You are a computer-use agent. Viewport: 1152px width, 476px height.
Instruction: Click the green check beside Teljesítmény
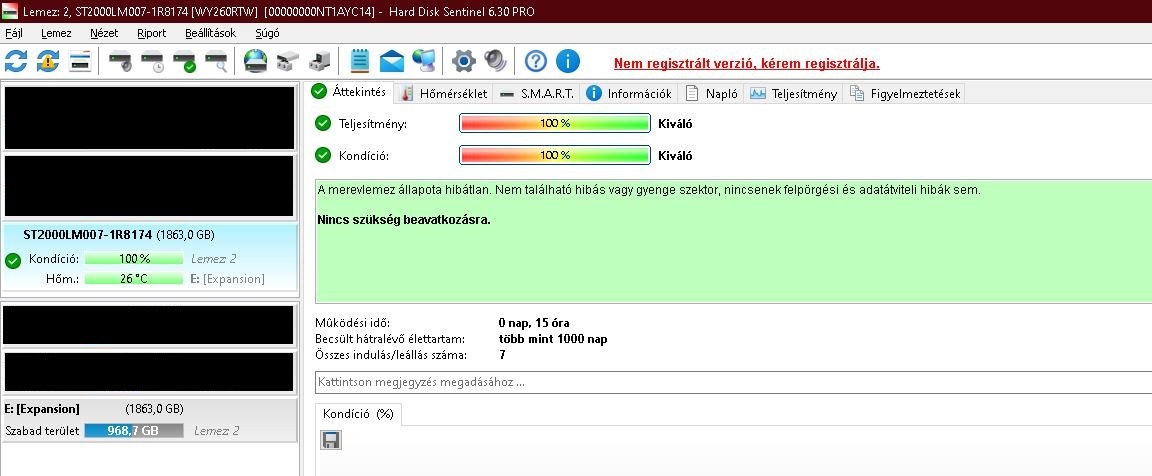pos(323,123)
